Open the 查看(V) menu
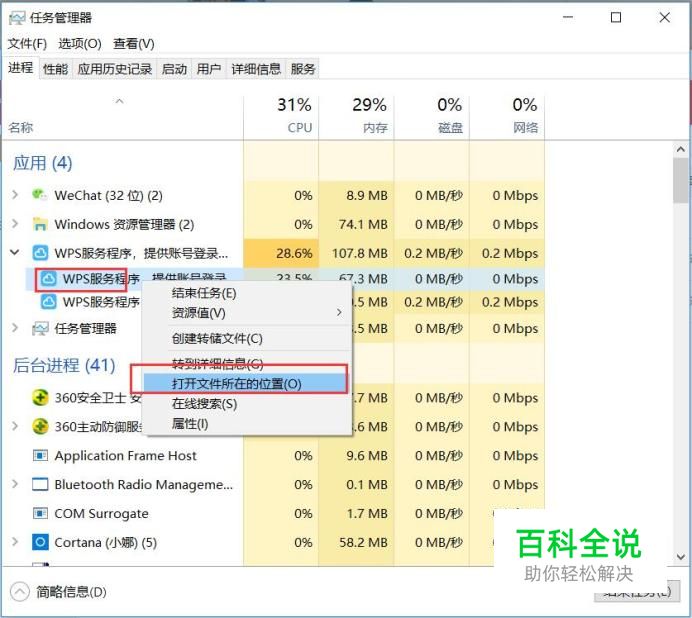This screenshot has height=618, width=692. click(134, 43)
